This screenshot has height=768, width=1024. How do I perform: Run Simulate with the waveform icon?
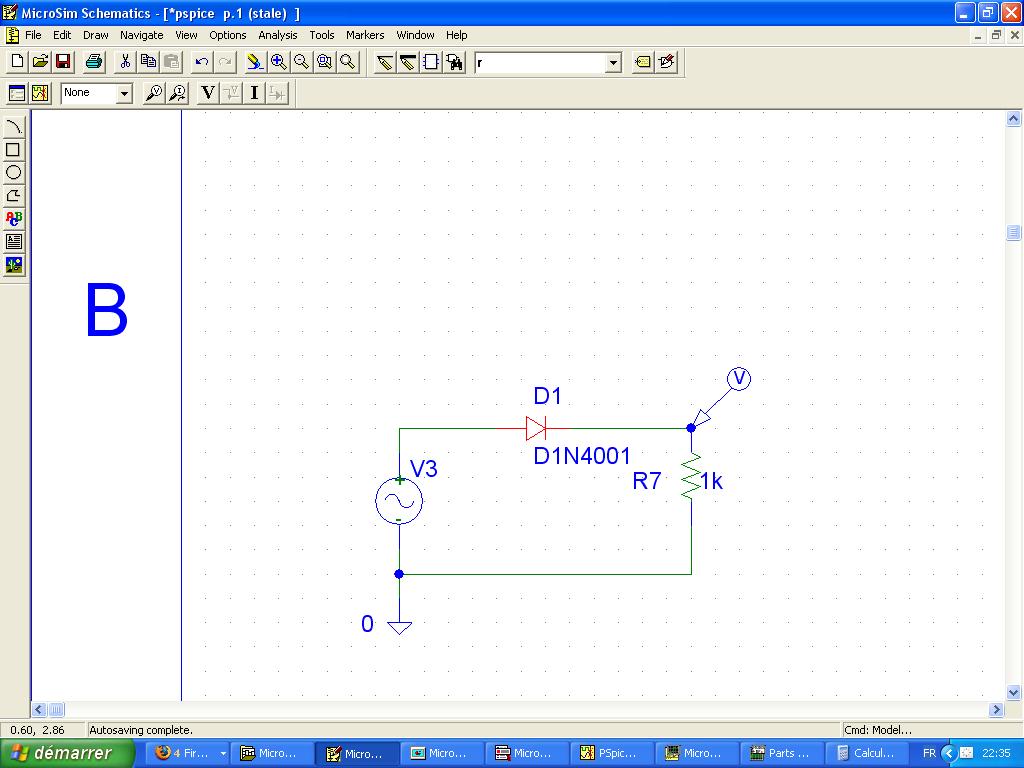click(x=40, y=93)
